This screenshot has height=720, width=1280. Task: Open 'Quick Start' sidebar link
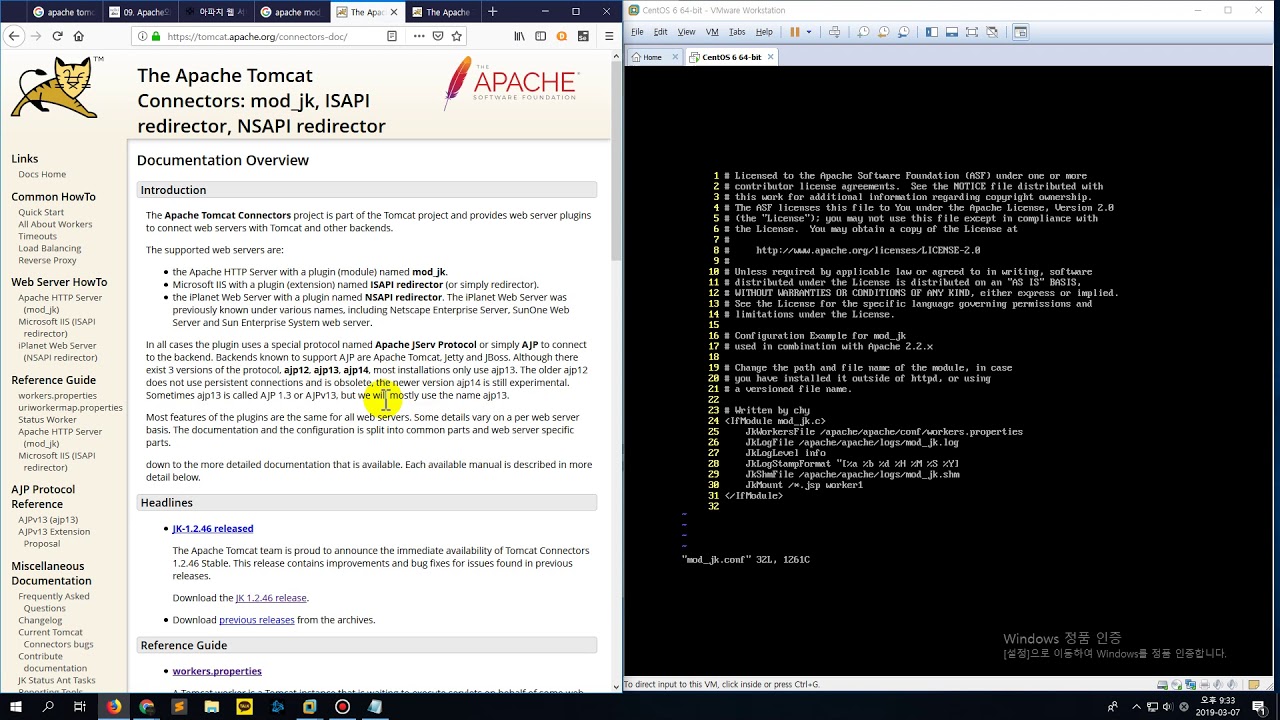[41, 212]
